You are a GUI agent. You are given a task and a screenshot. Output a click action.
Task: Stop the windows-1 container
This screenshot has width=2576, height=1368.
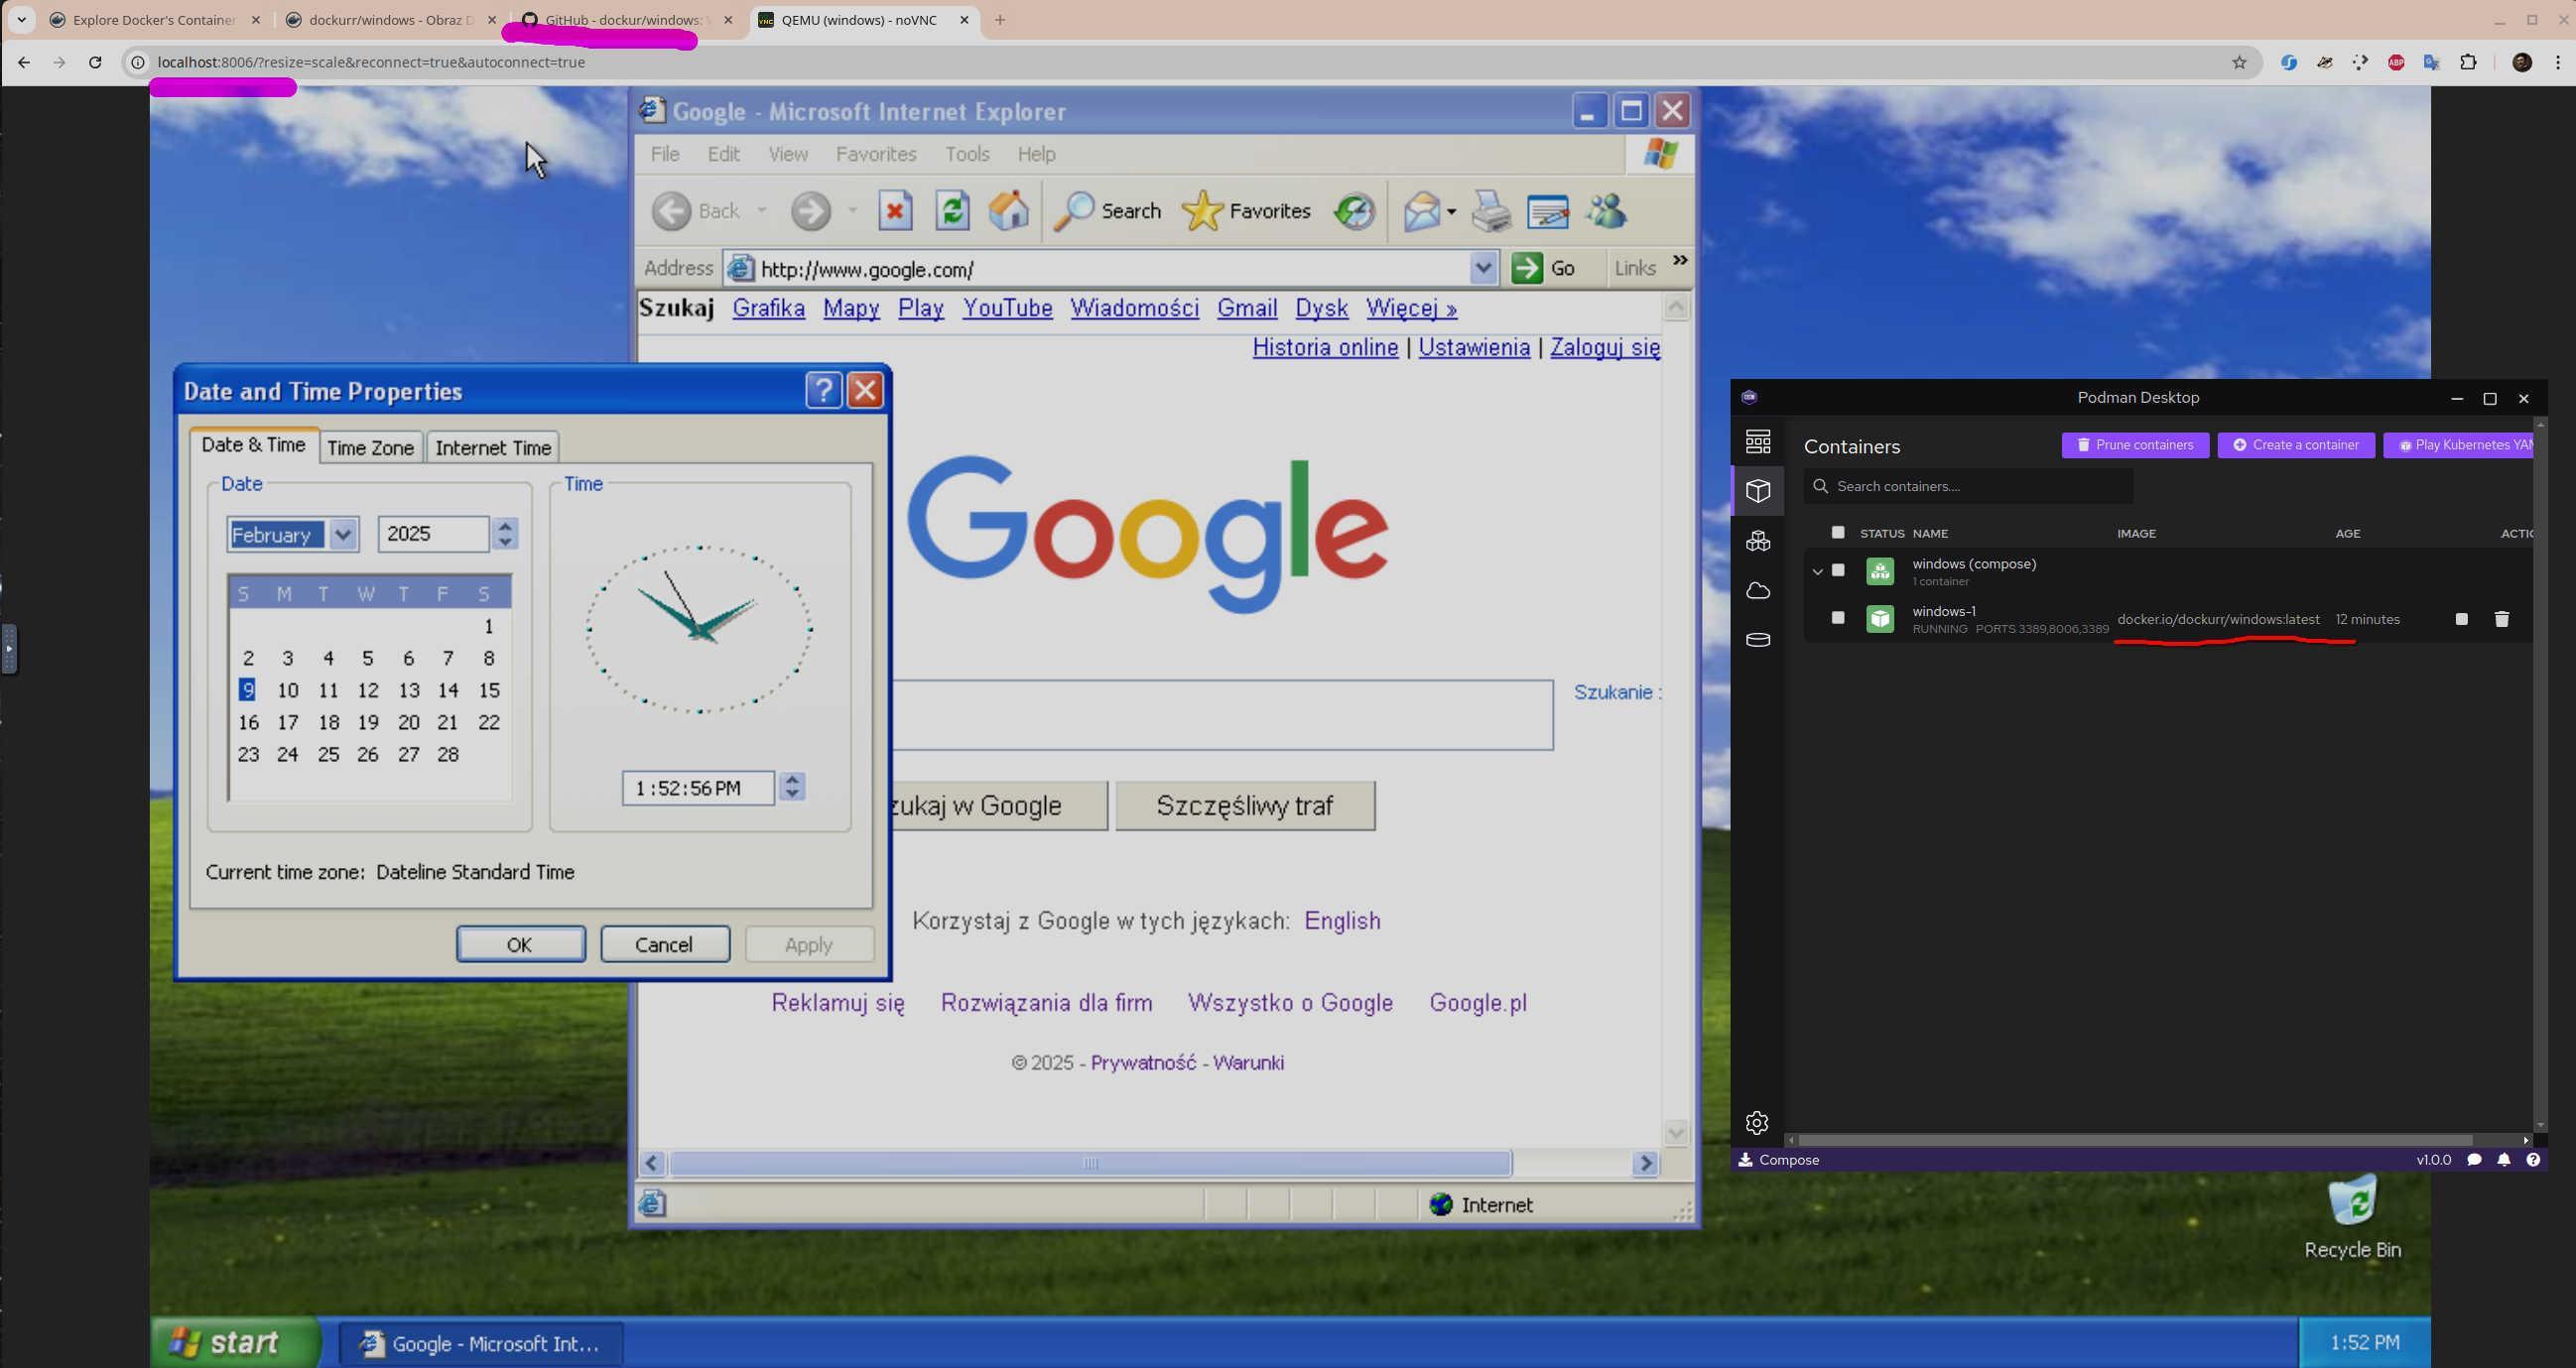coord(2461,620)
